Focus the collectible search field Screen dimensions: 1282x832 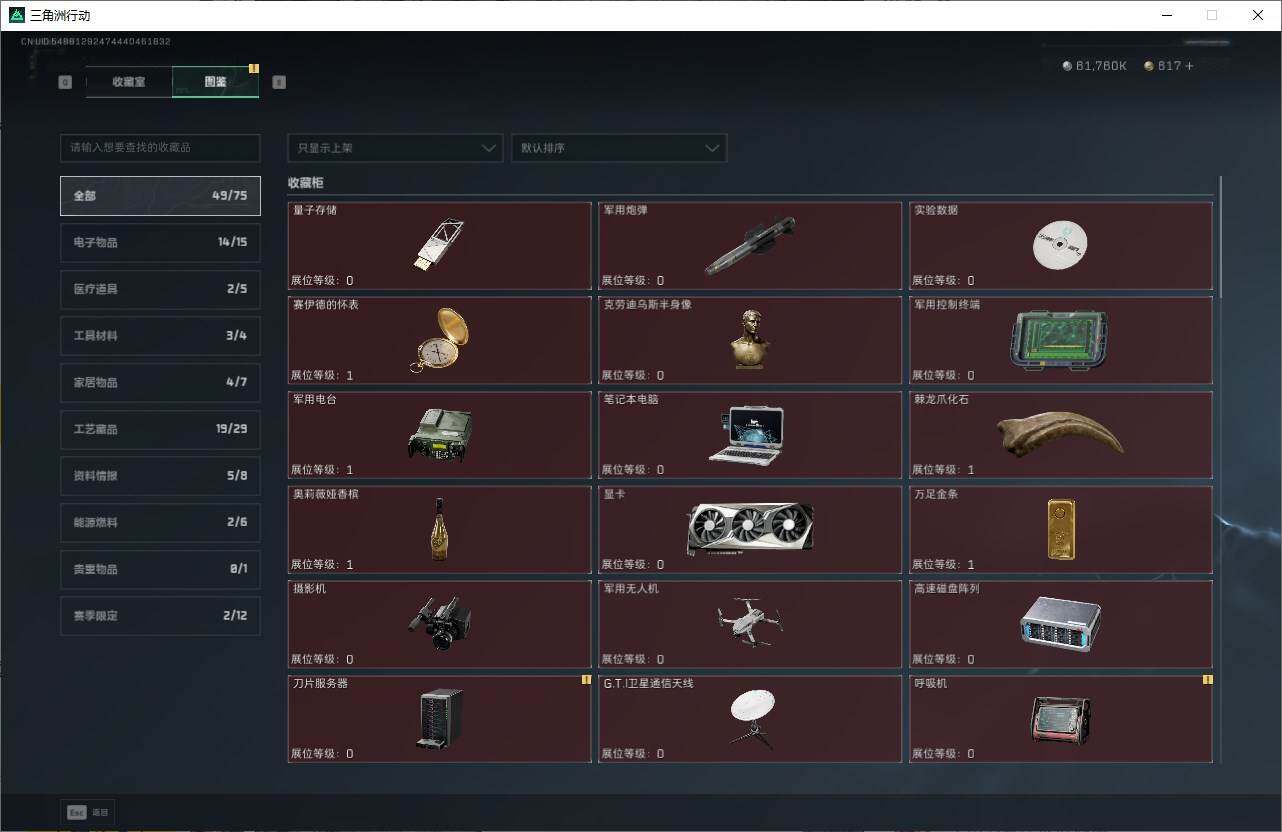tap(160, 148)
